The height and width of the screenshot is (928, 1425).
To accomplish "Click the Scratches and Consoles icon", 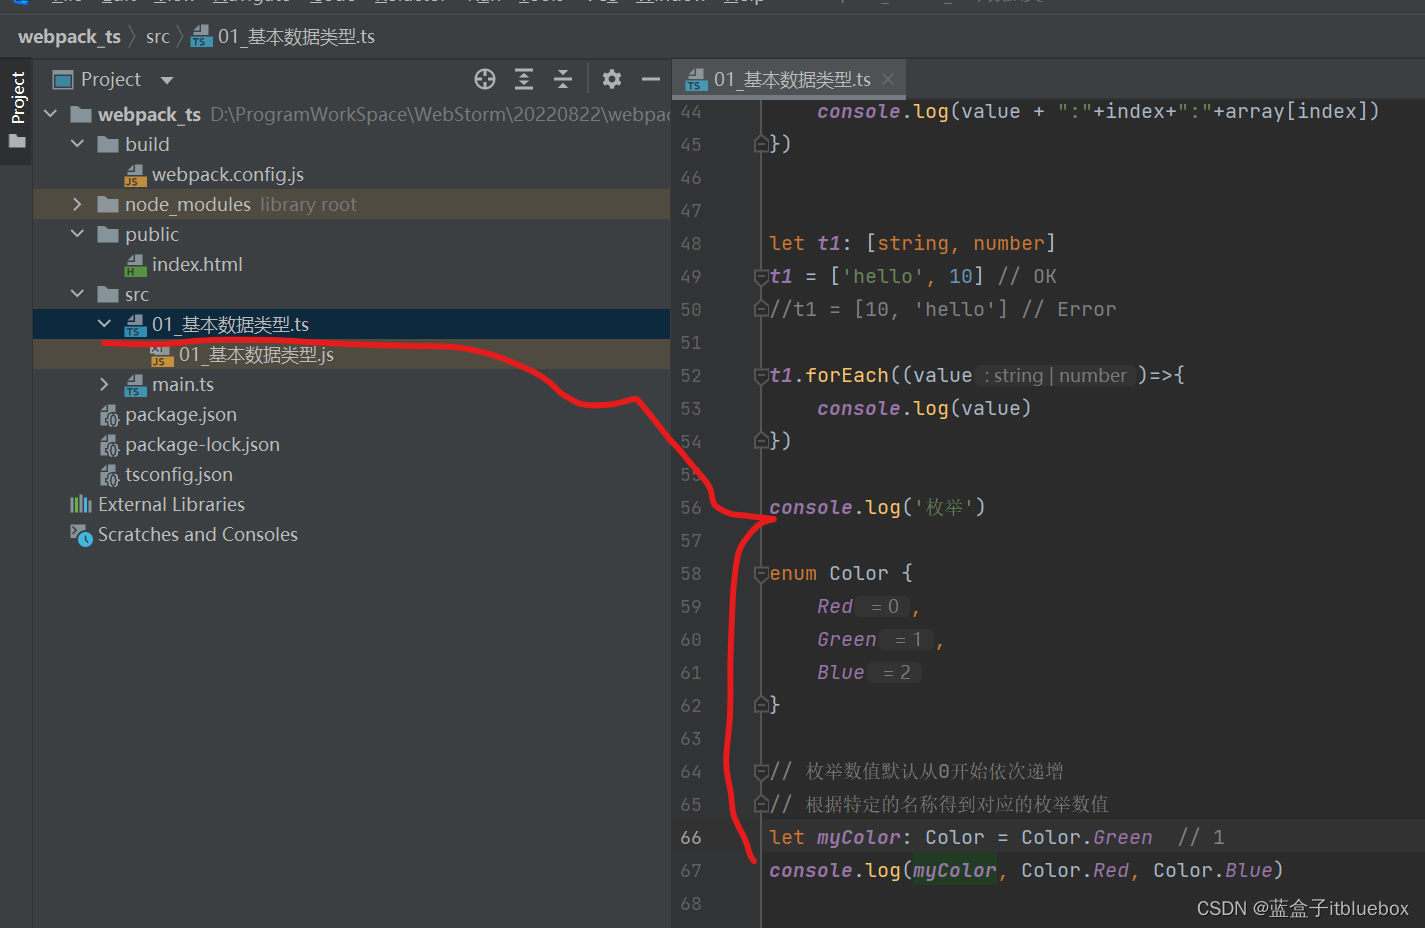I will click(x=81, y=535).
